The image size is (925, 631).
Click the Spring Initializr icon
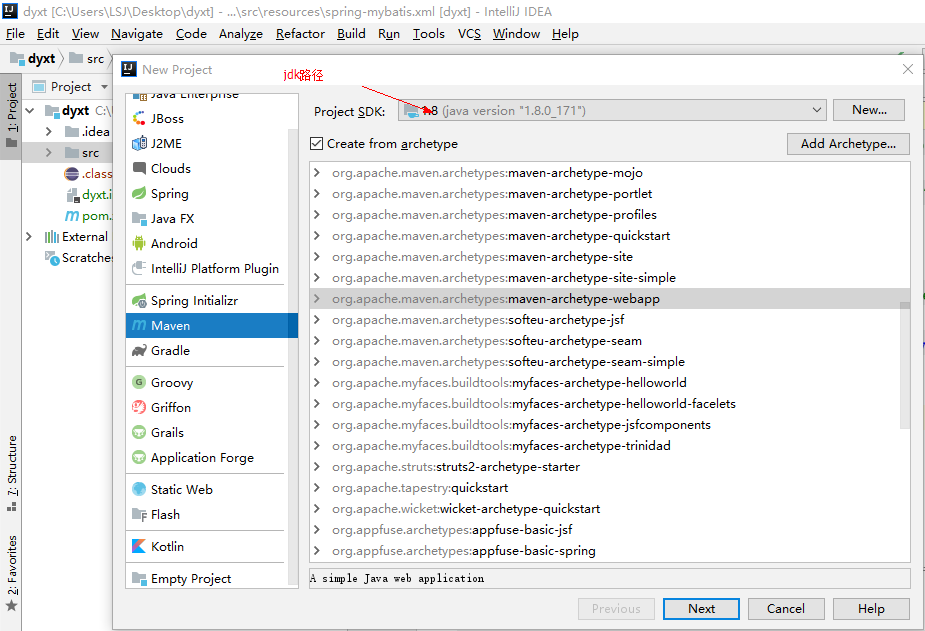[139, 301]
